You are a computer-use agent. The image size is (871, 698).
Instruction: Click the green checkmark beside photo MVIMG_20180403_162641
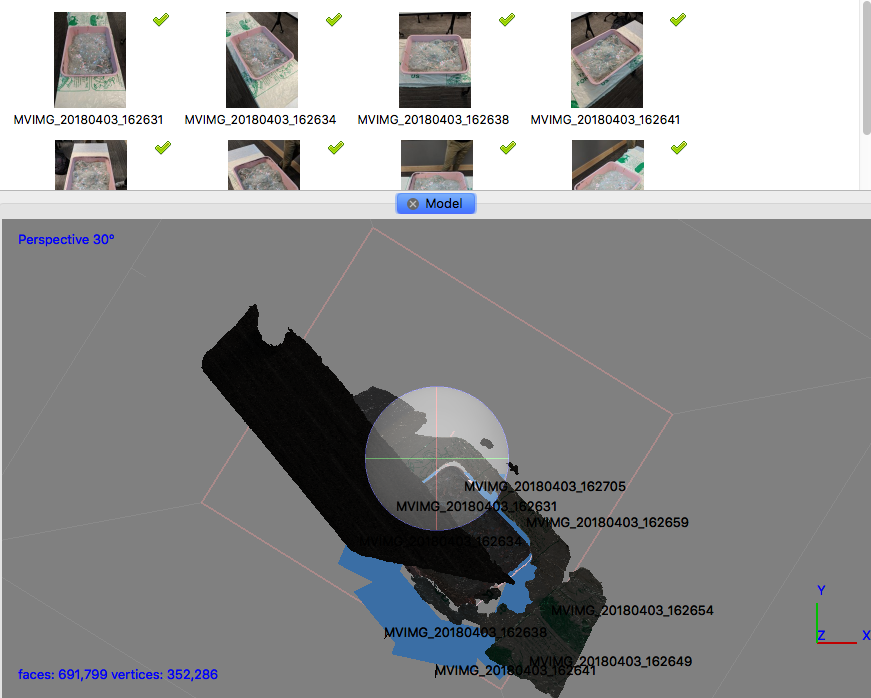[678, 20]
